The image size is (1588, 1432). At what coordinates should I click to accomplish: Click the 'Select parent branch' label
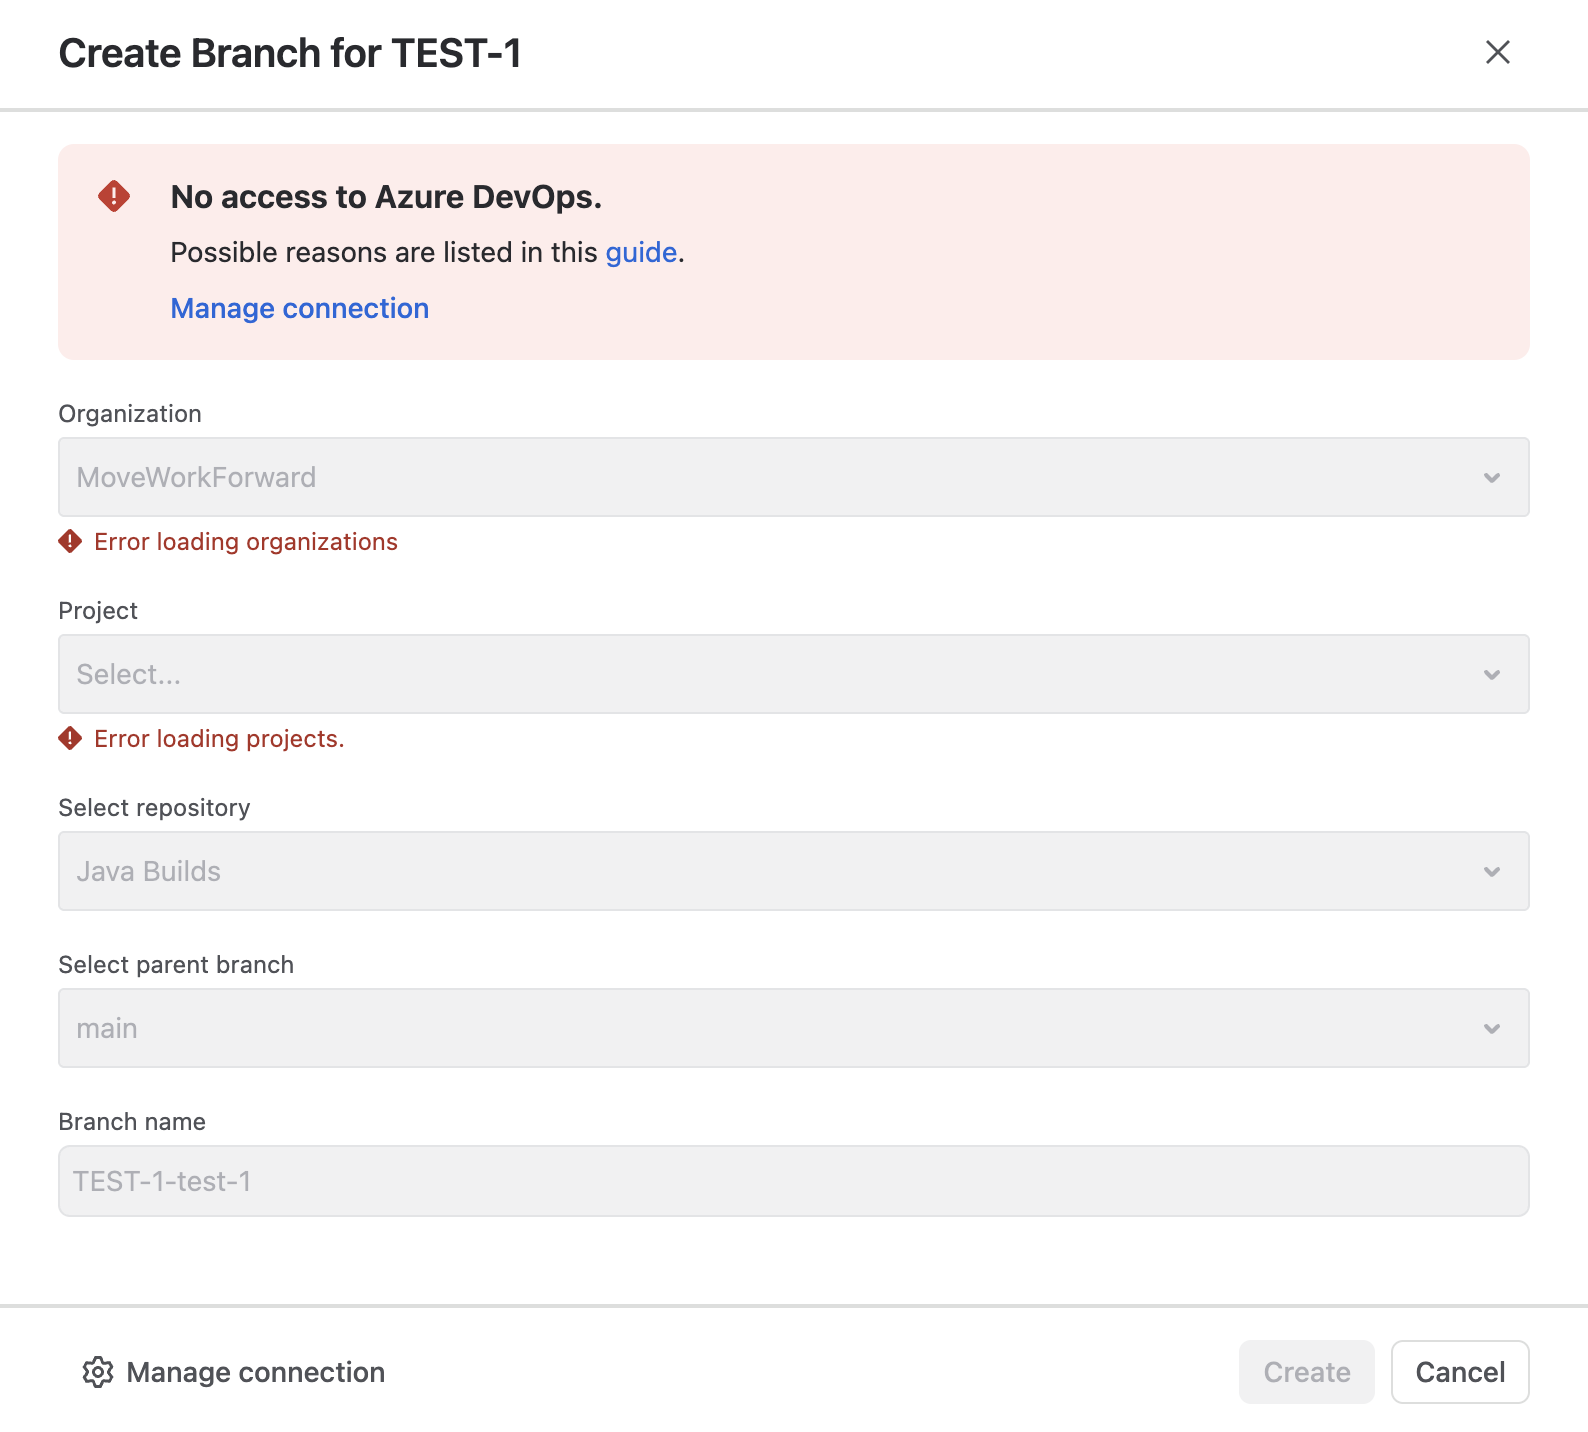[x=176, y=965]
